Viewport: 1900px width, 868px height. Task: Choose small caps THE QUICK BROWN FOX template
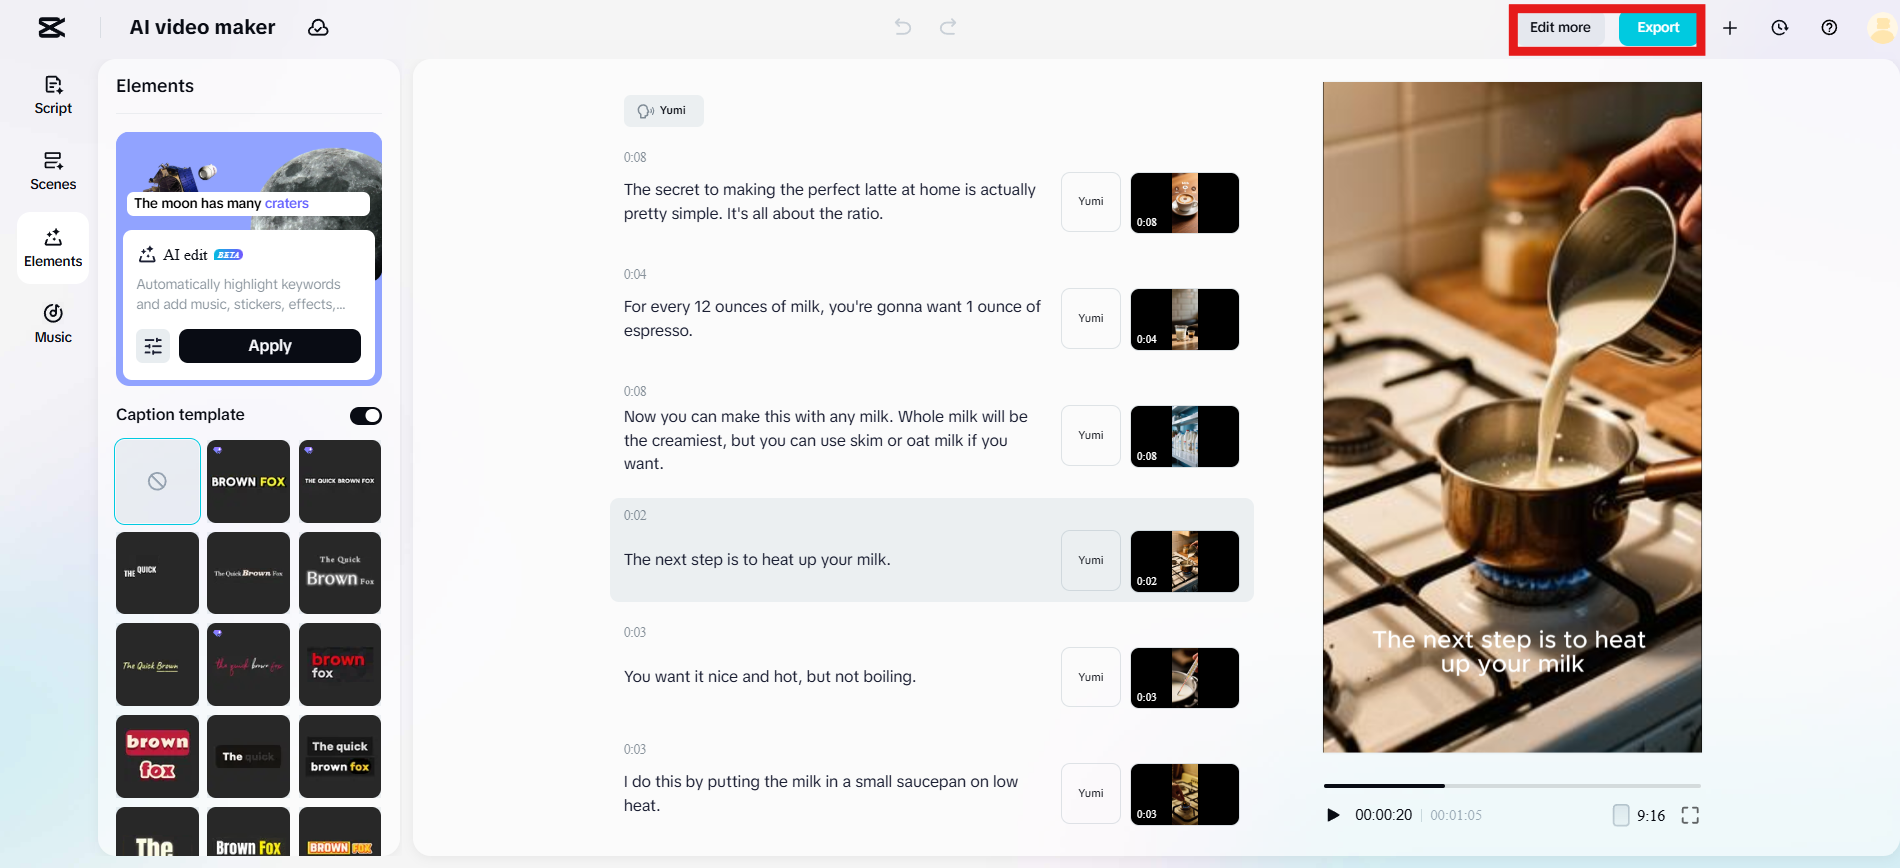pyautogui.click(x=340, y=481)
